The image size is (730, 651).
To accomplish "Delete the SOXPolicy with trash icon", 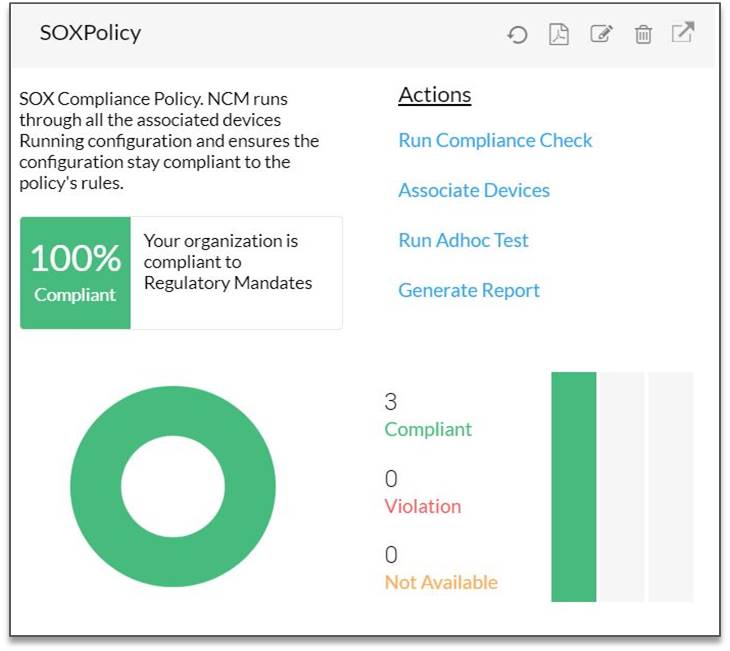I will pos(643,34).
